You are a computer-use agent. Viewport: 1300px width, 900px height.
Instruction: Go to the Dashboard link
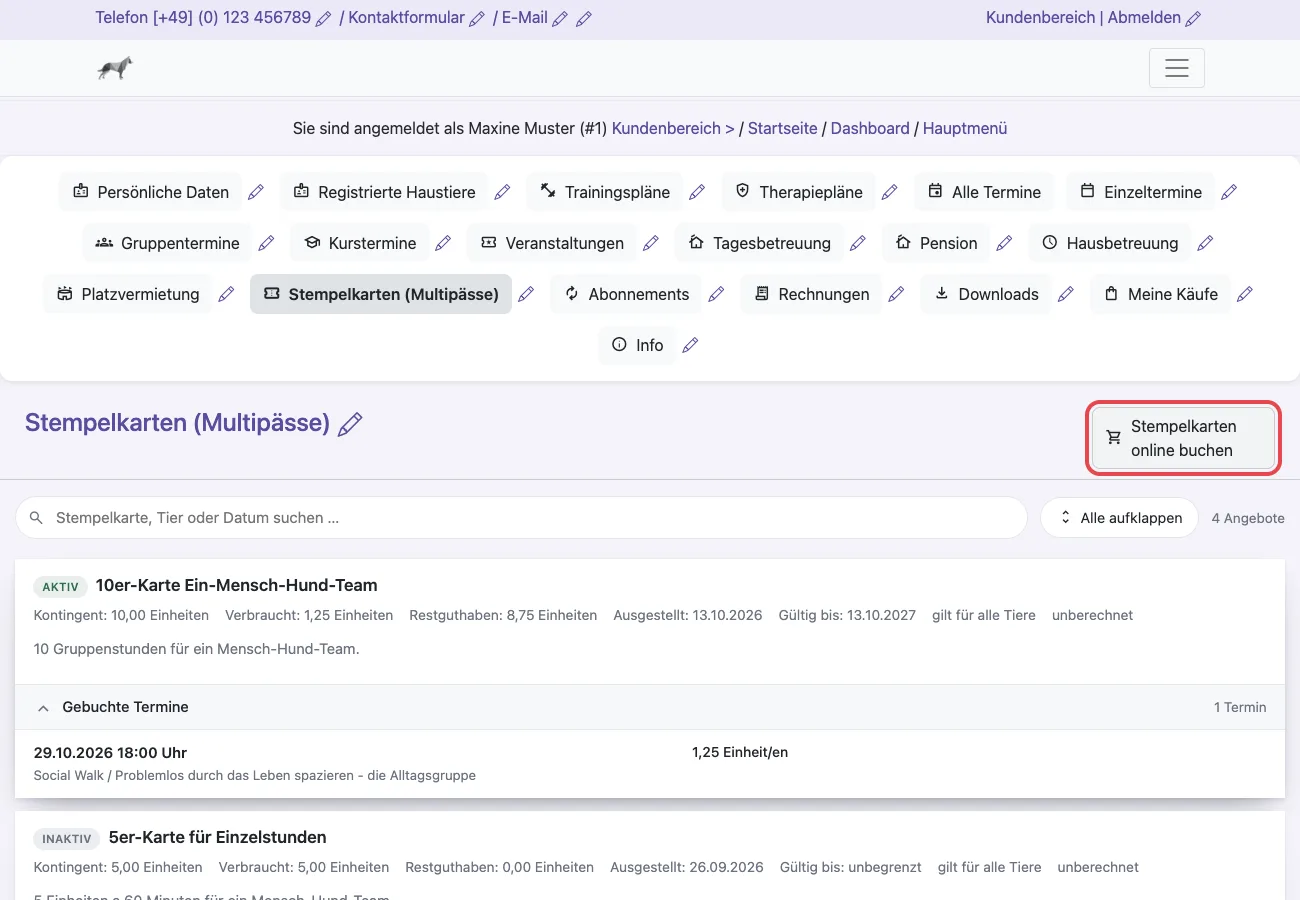(870, 128)
